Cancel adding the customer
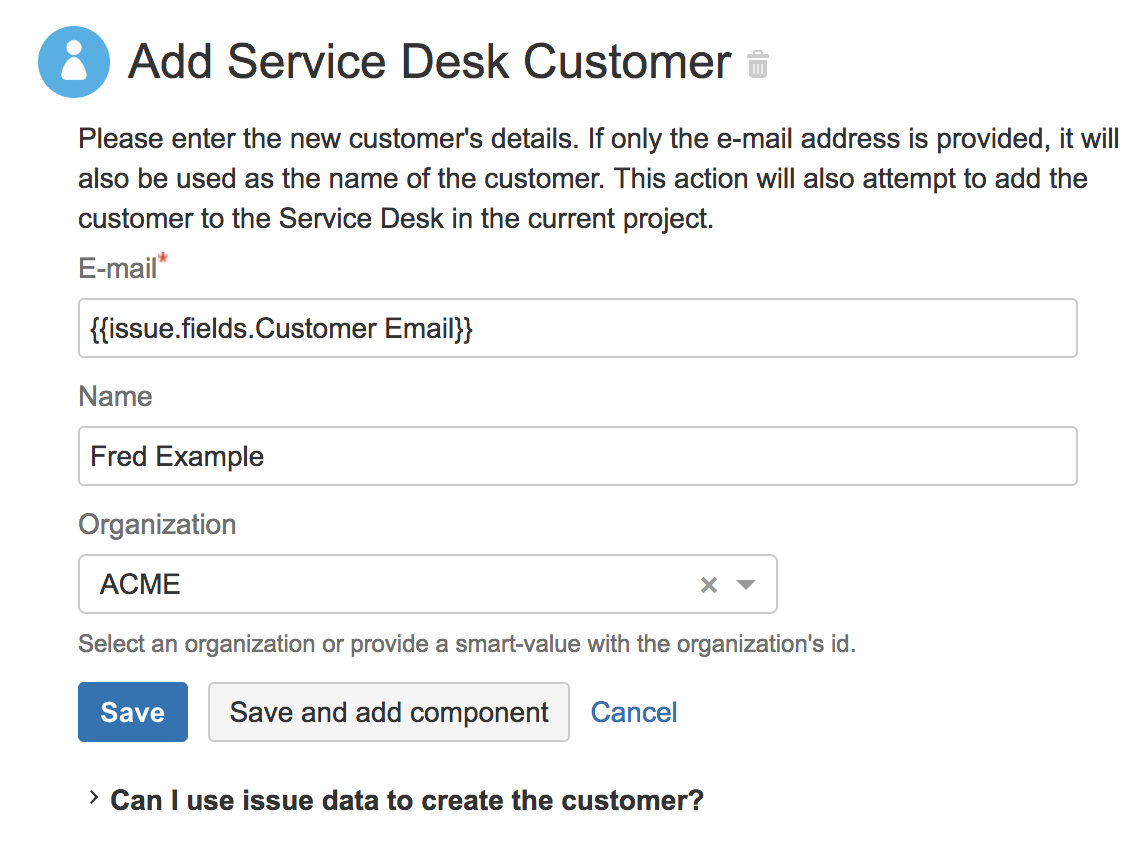Image resolution: width=1144 pixels, height=852 pixels. point(634,712)
